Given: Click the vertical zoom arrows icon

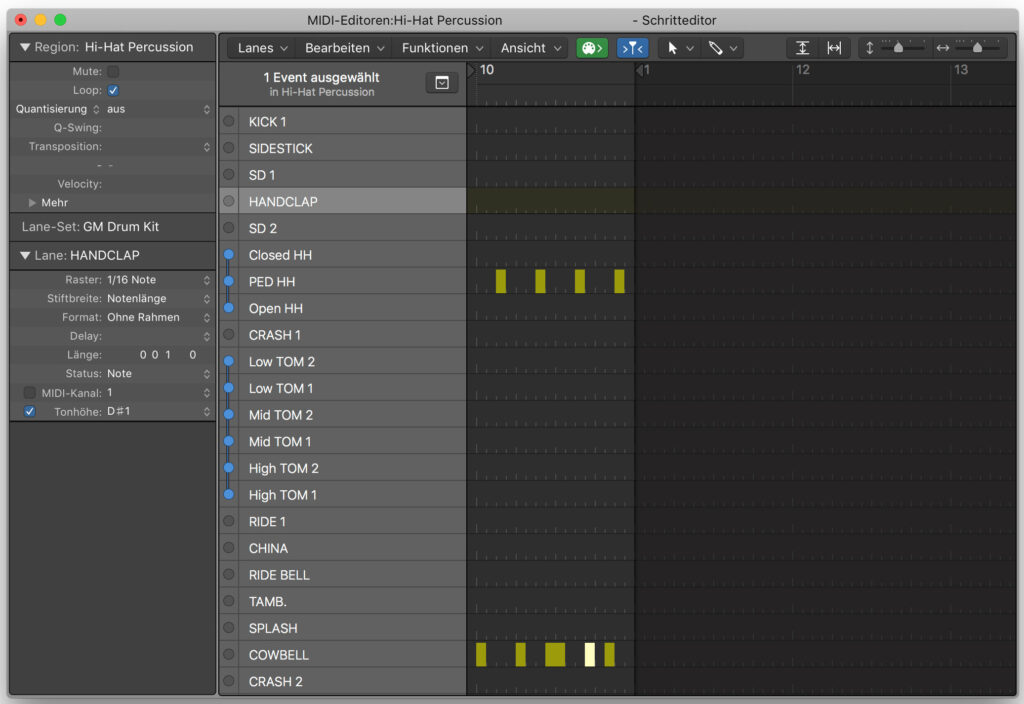Looking at the screenshot, I should (869, 48).
